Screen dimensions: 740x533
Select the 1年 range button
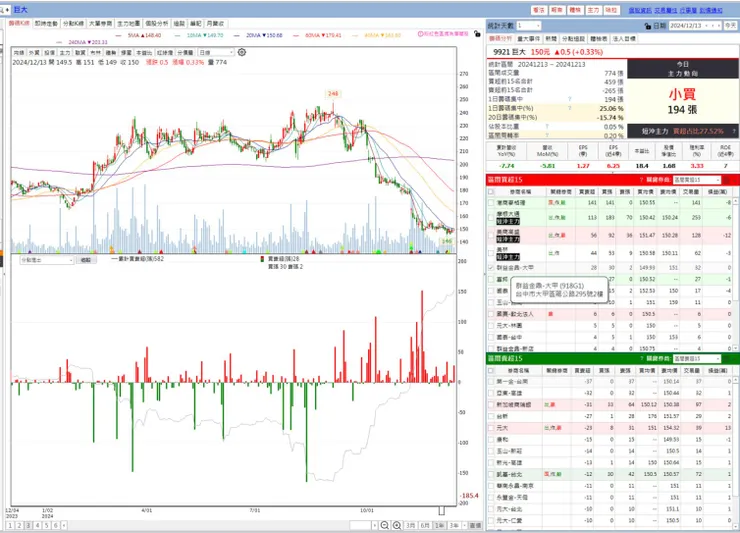(x=439, y=525)
